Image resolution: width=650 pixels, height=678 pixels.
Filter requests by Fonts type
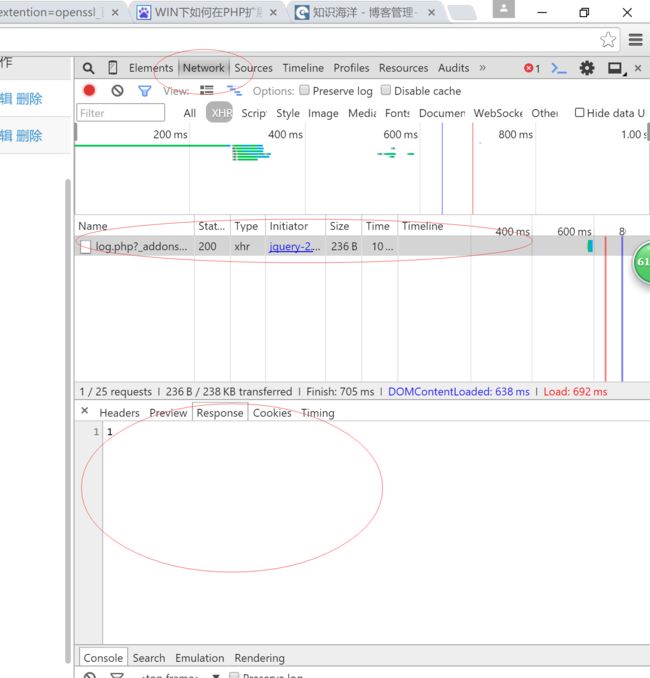[397, 113]
